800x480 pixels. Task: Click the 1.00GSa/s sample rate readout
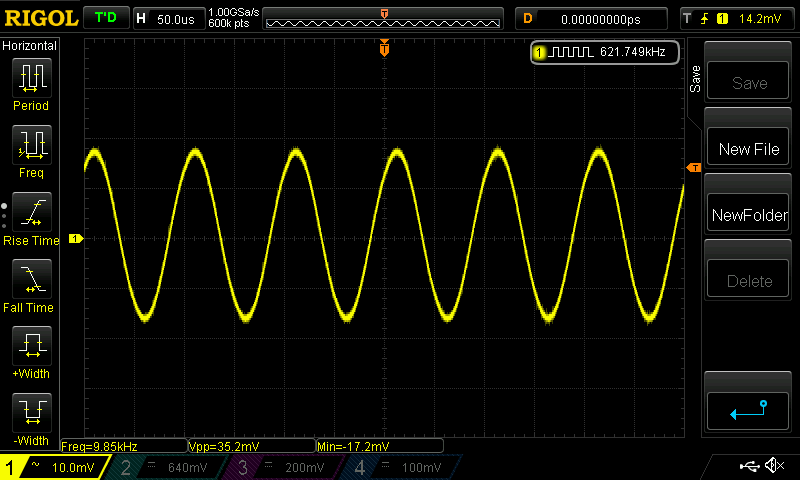[234, 12]
